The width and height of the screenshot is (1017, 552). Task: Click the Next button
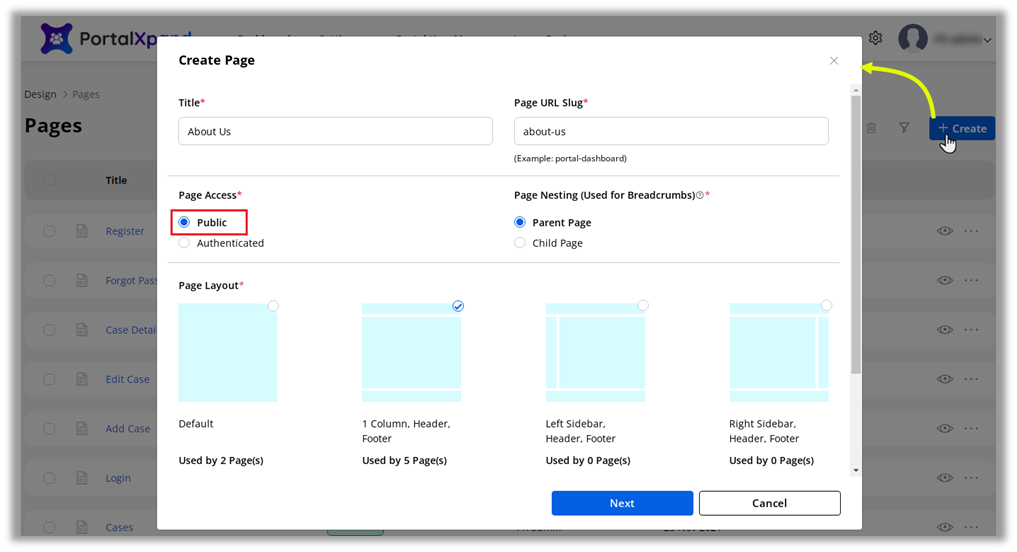click(x=622, y=503)
